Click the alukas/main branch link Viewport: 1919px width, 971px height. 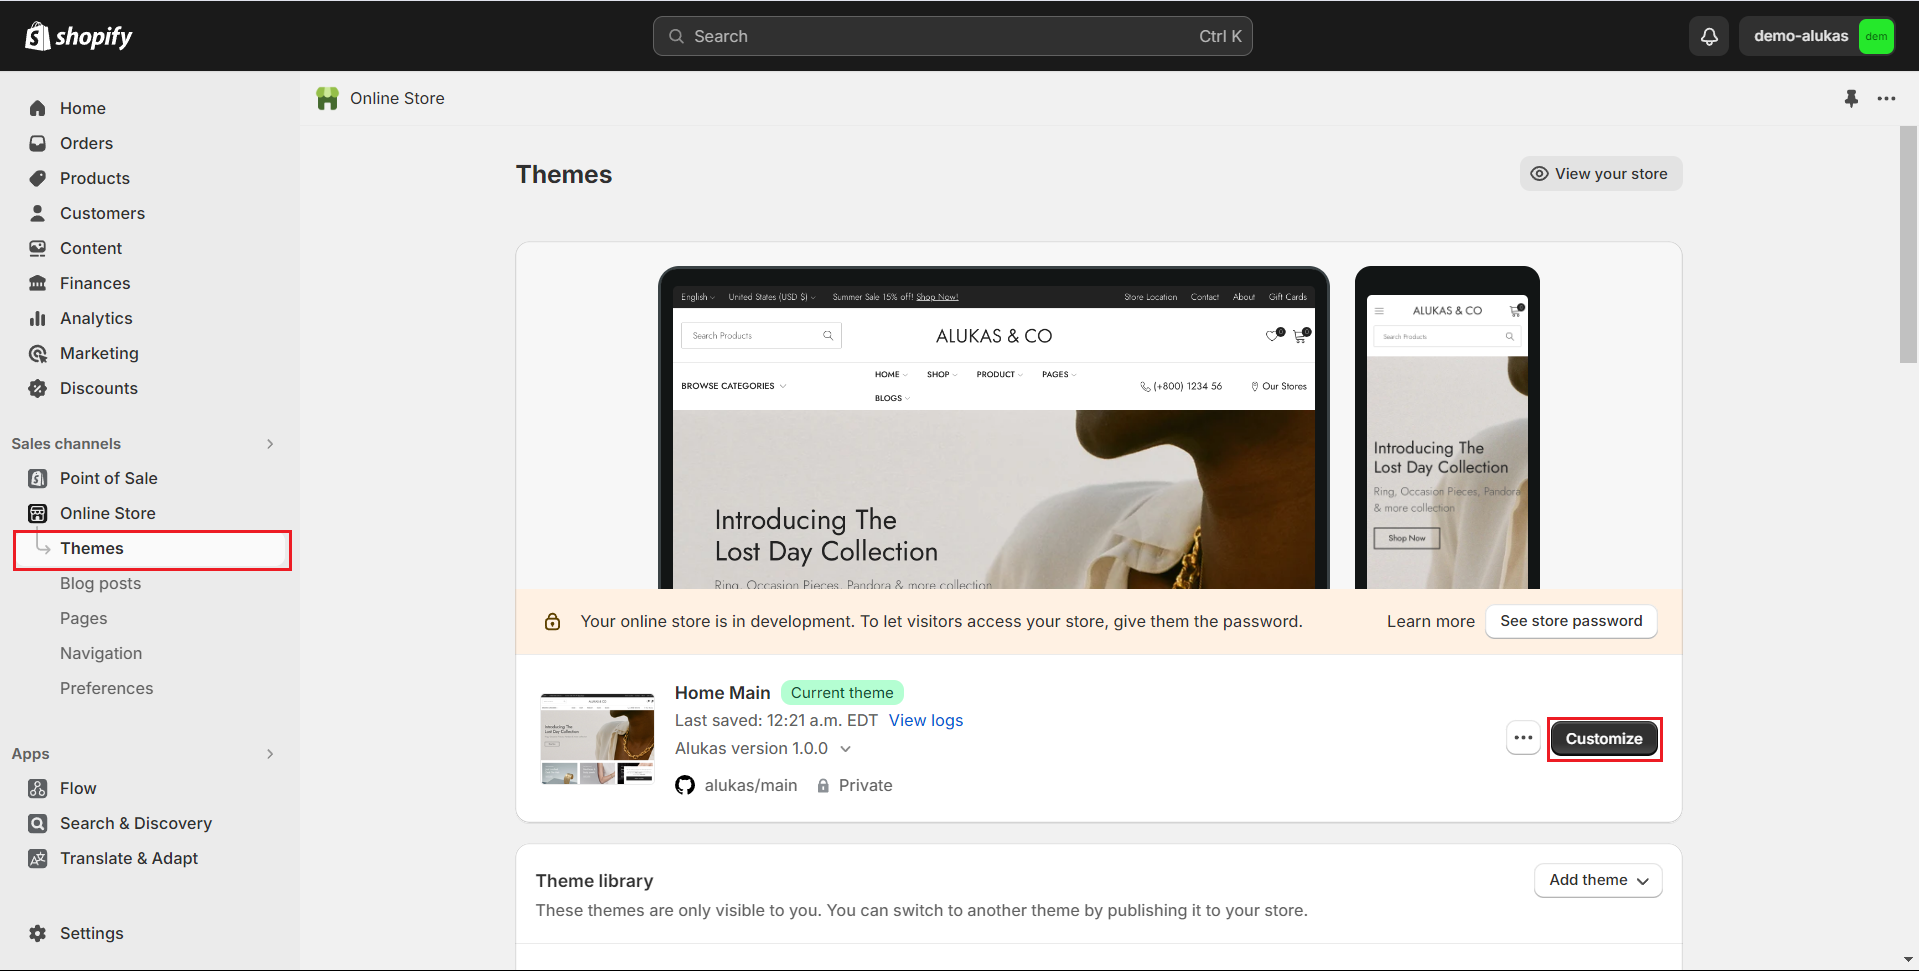[751, 785]
